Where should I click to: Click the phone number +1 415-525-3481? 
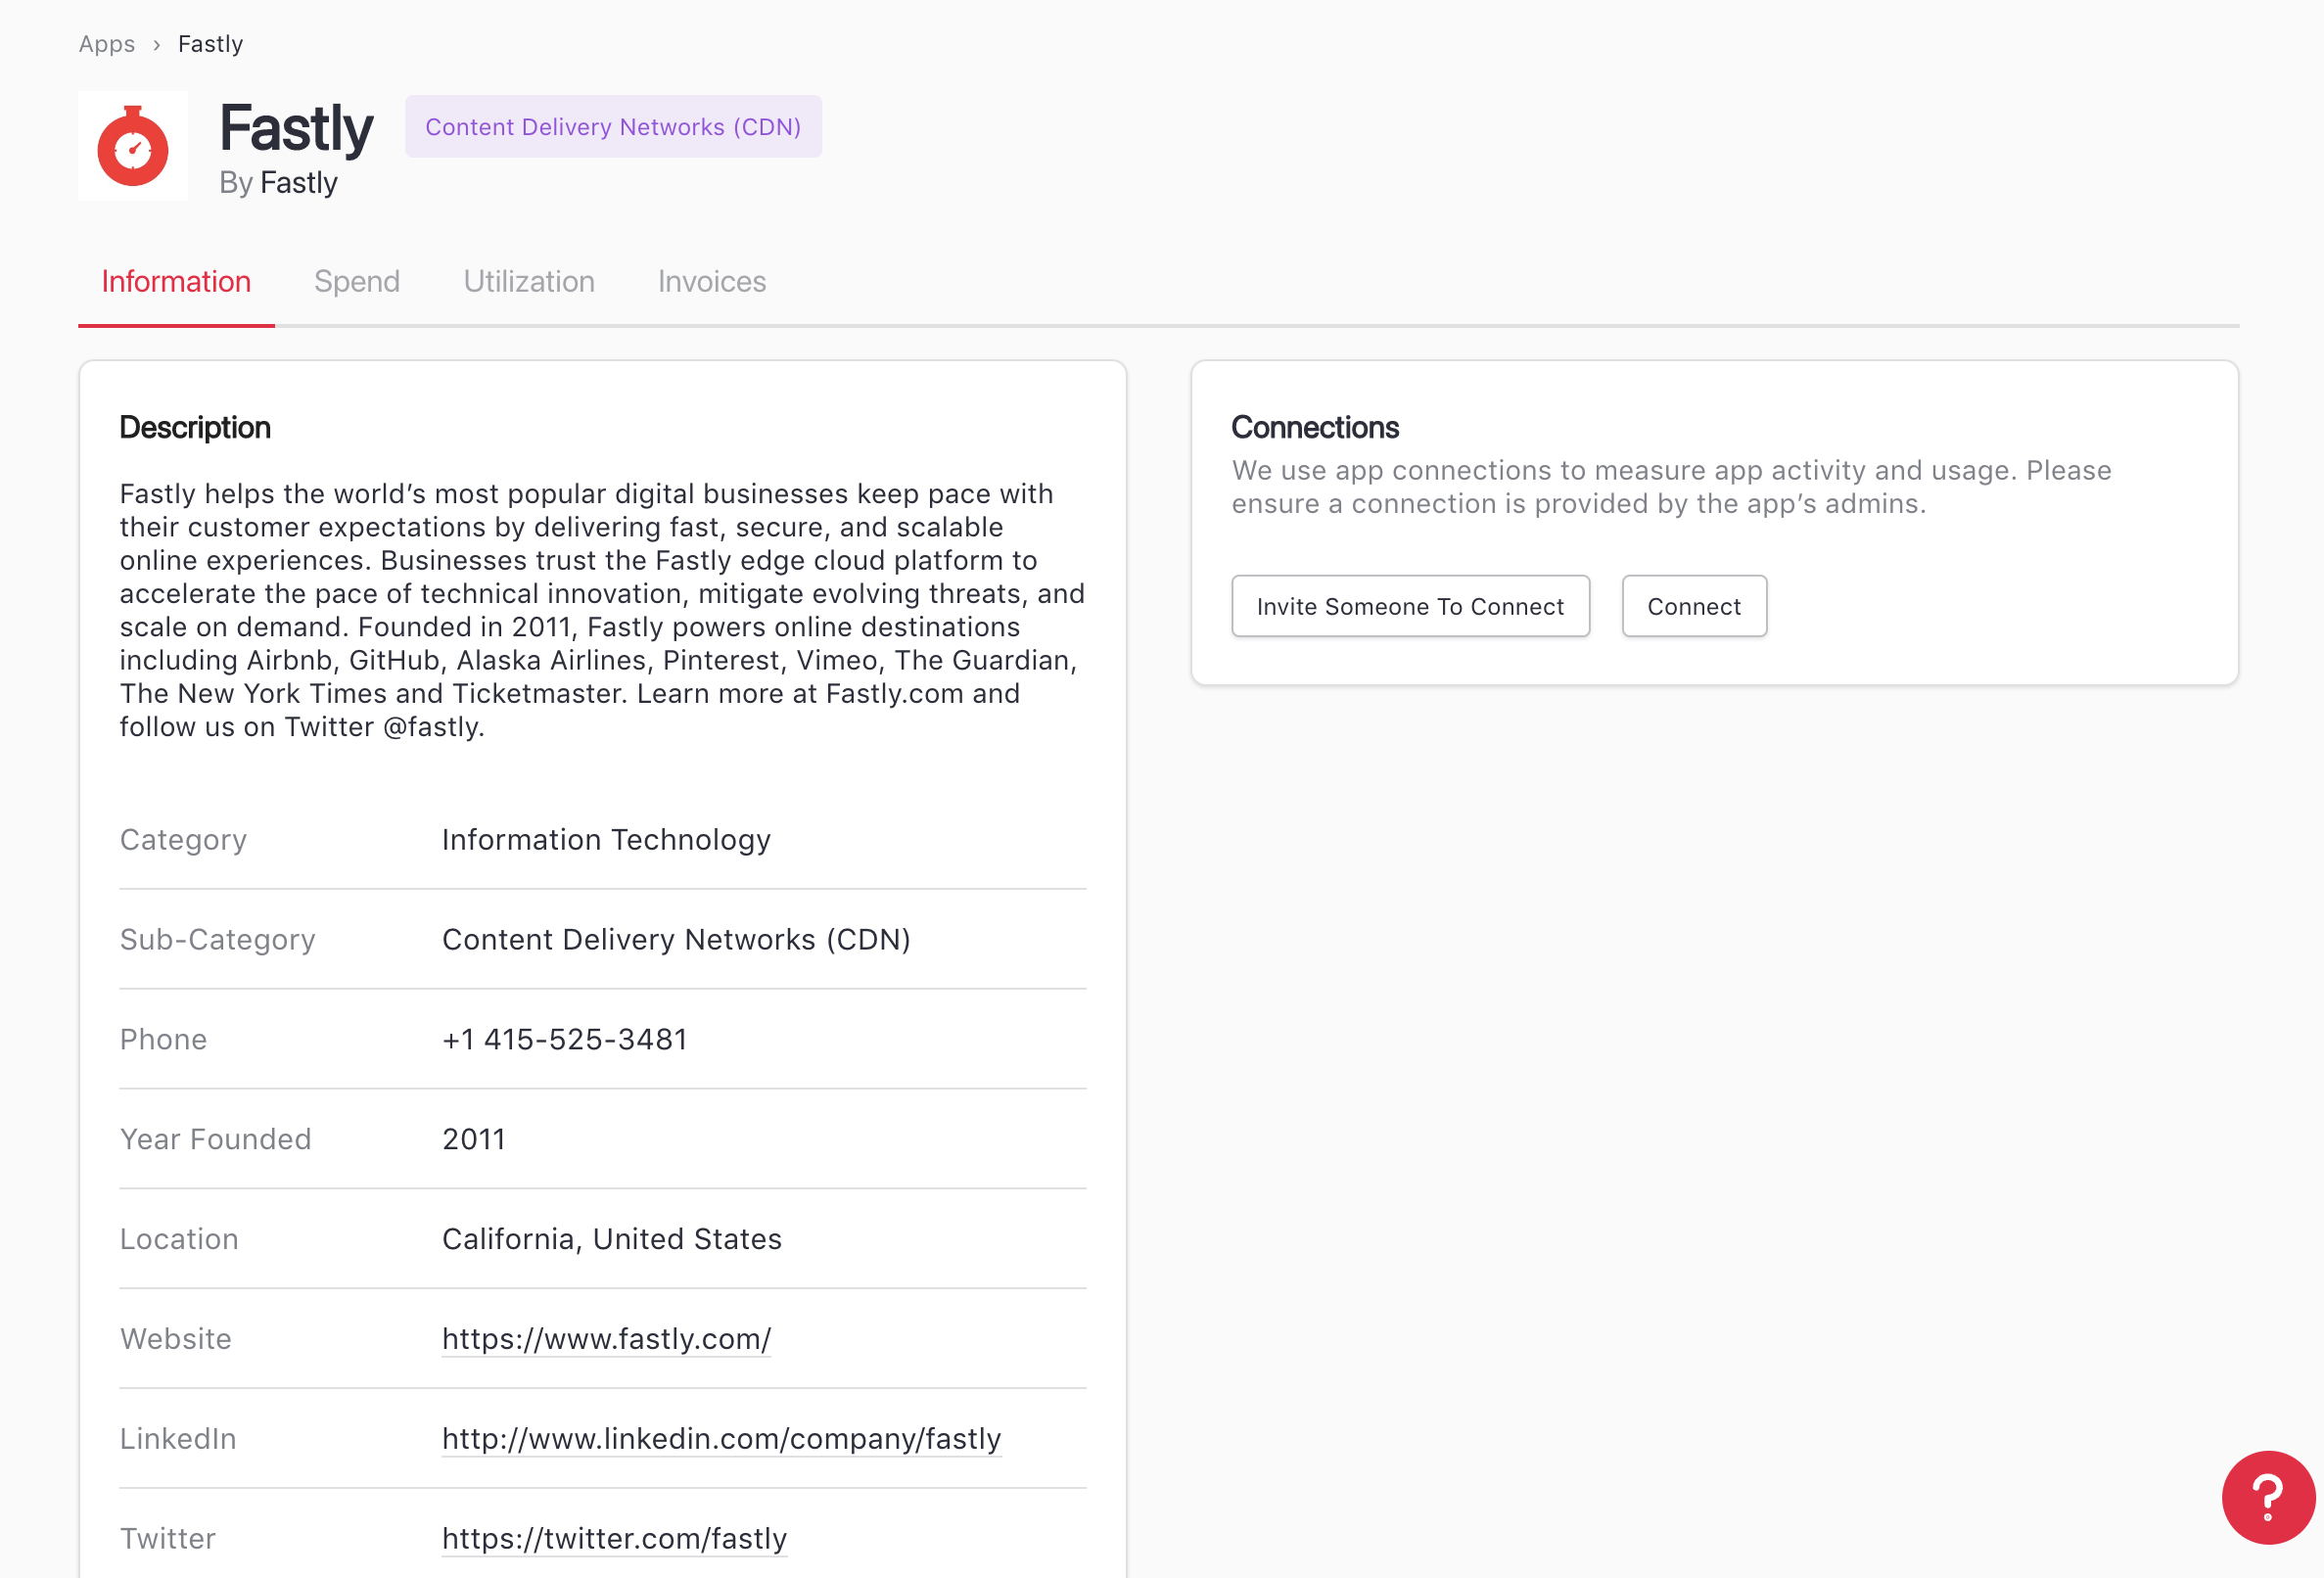pyautogui.click(x=564, y=1039)
